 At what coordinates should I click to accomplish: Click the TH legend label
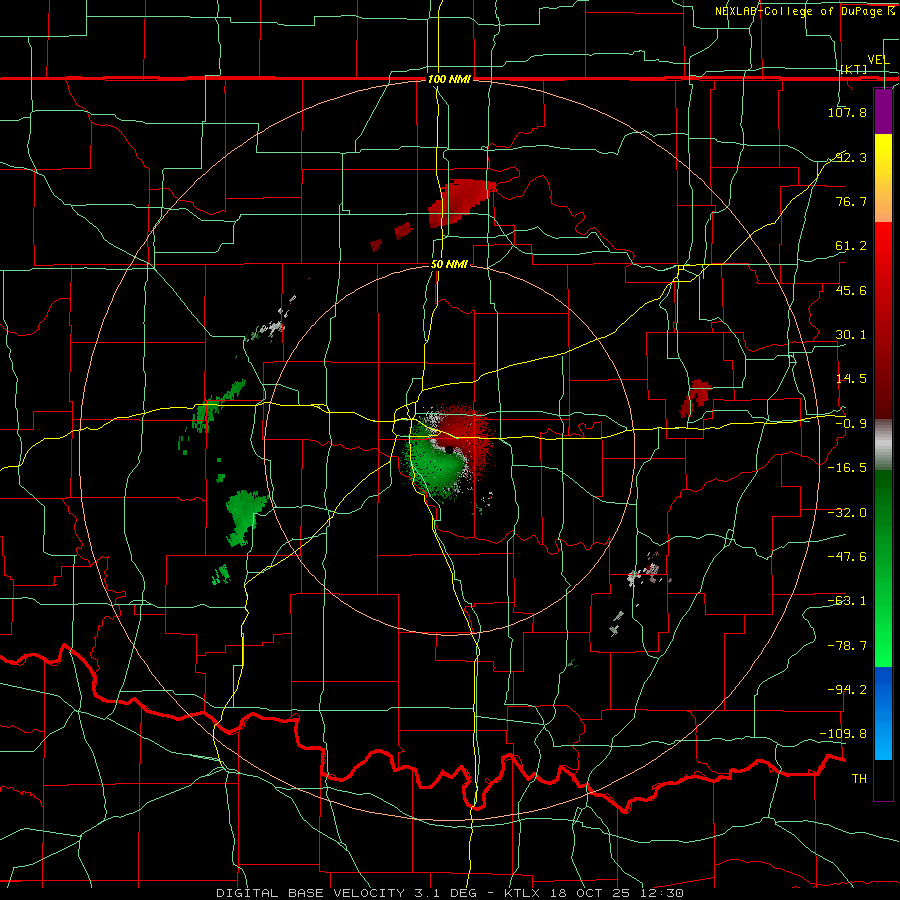click(859, 779)
